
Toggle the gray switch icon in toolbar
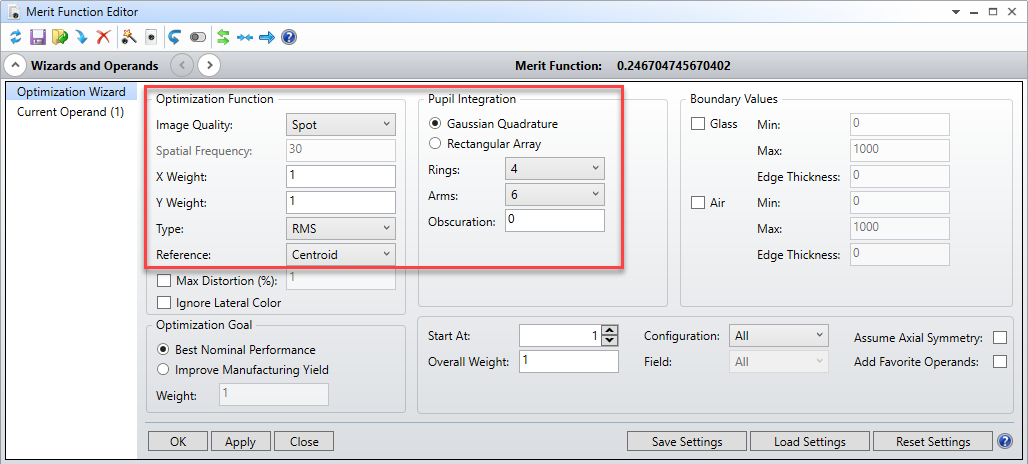[198, 37]
